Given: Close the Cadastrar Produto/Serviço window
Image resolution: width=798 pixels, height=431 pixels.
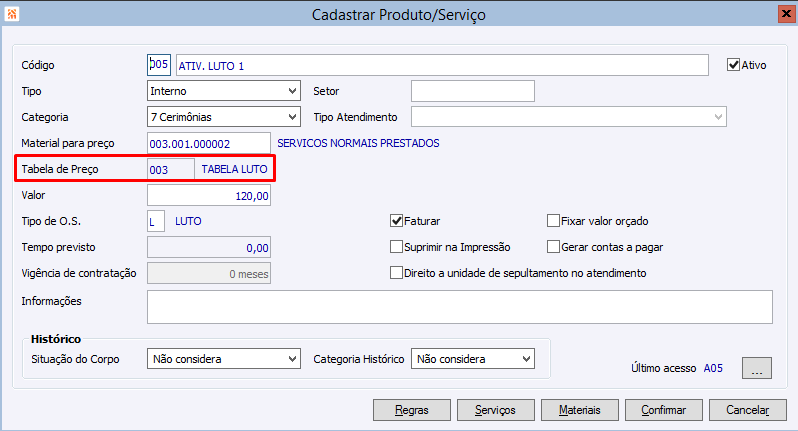Looking at the screenshot, I should coord(784,14).
